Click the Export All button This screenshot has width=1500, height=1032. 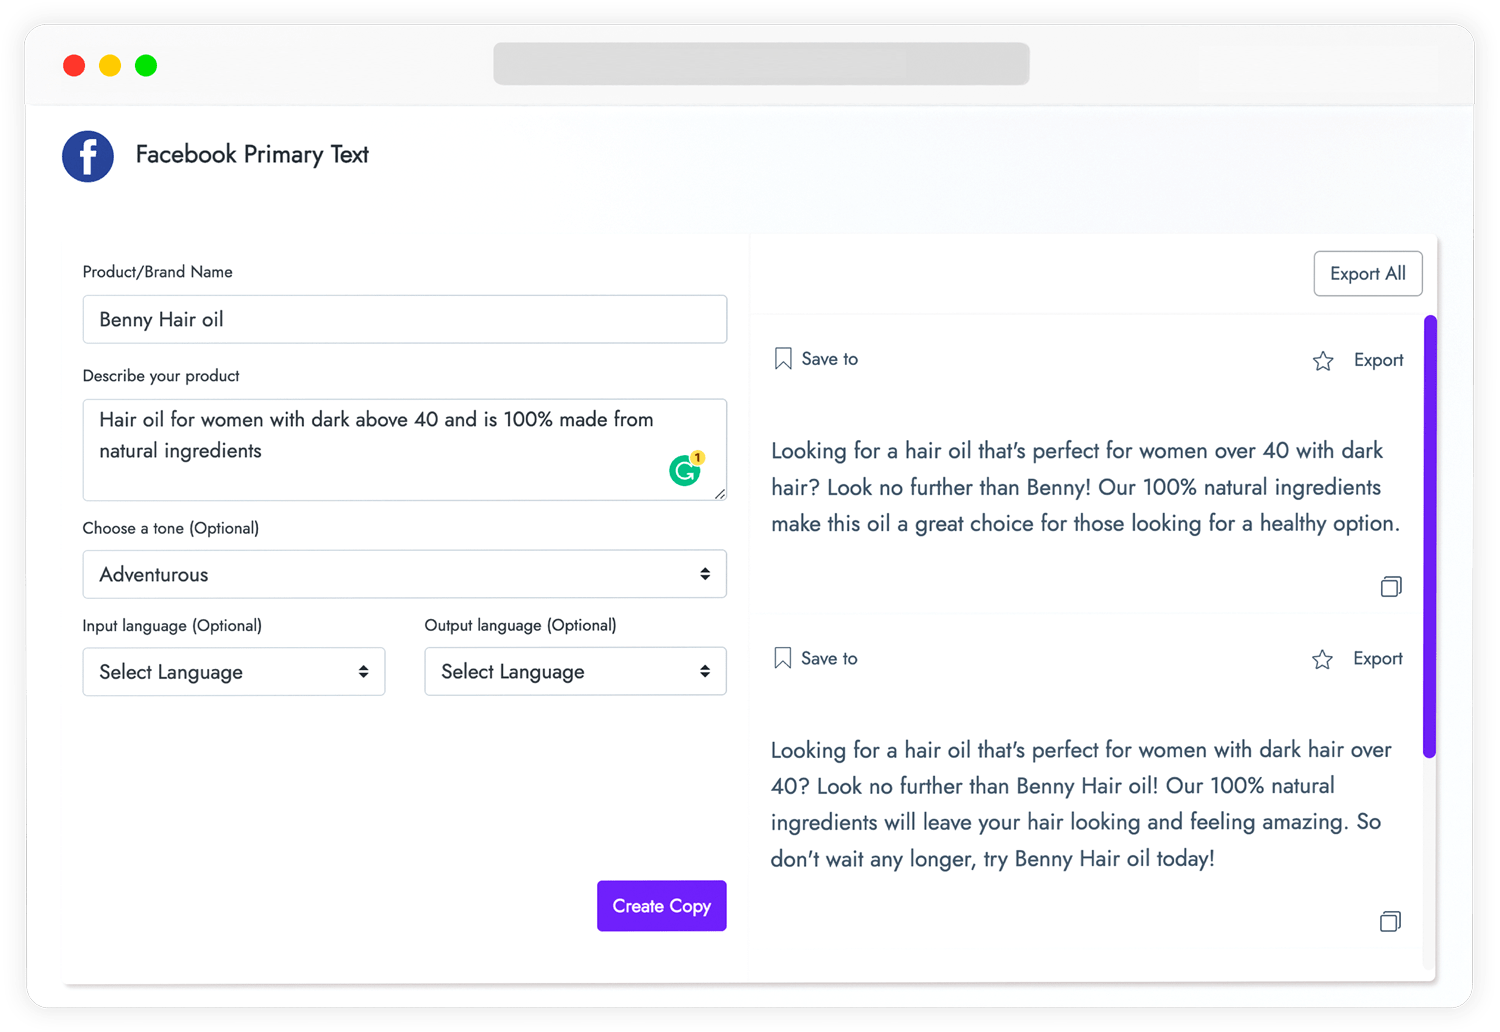tap(1367, 274)
